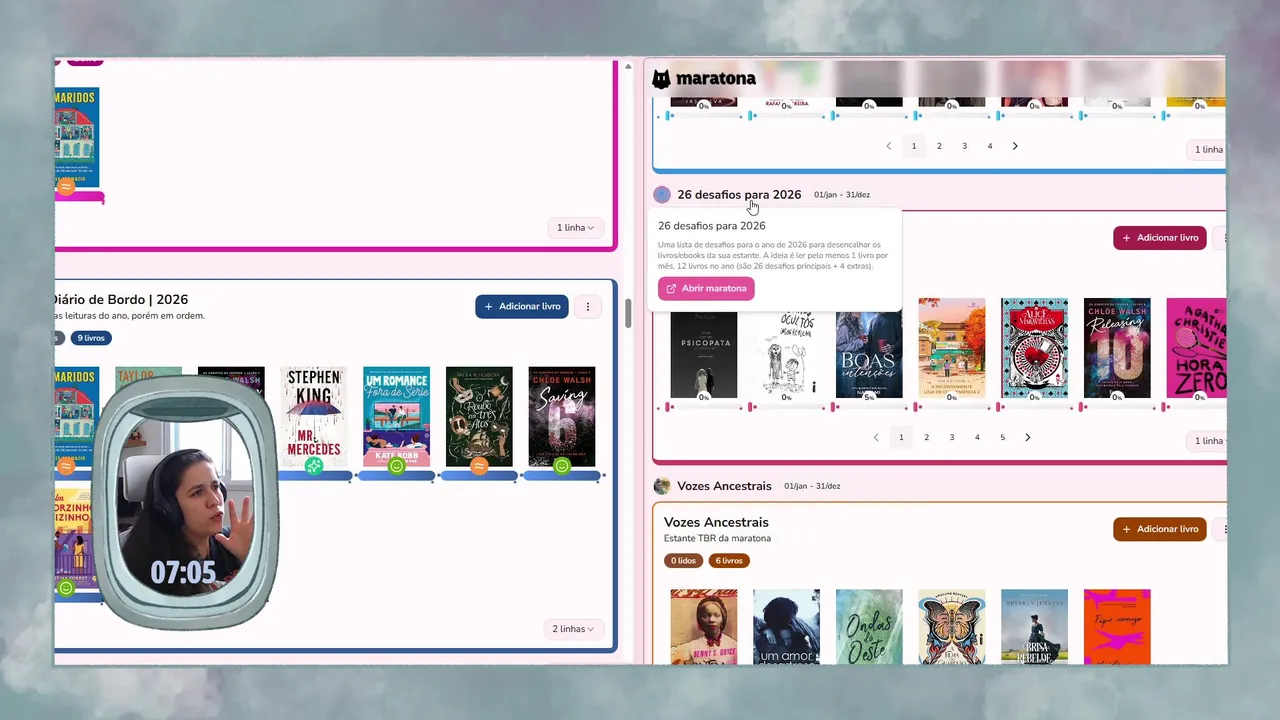Screen dimensions: 1280x720
Task: Adjust progress slider under Psicopata book
Action: [x=703, y=407]
